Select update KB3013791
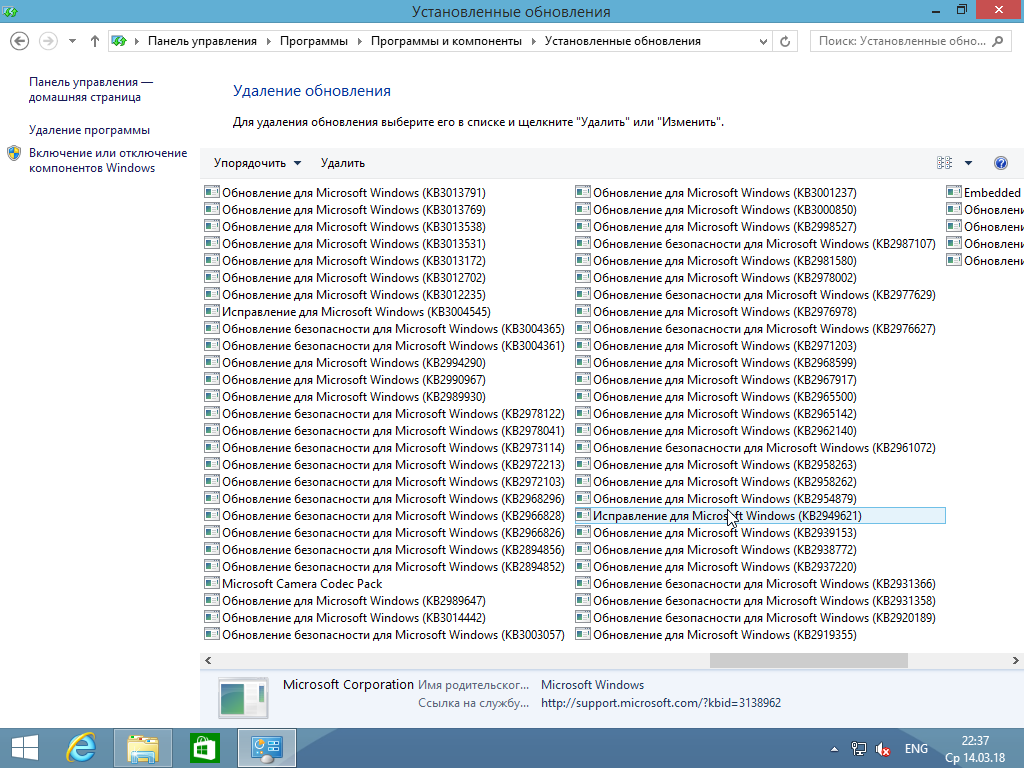1024x768 pixels. click(x=353, y=193)
